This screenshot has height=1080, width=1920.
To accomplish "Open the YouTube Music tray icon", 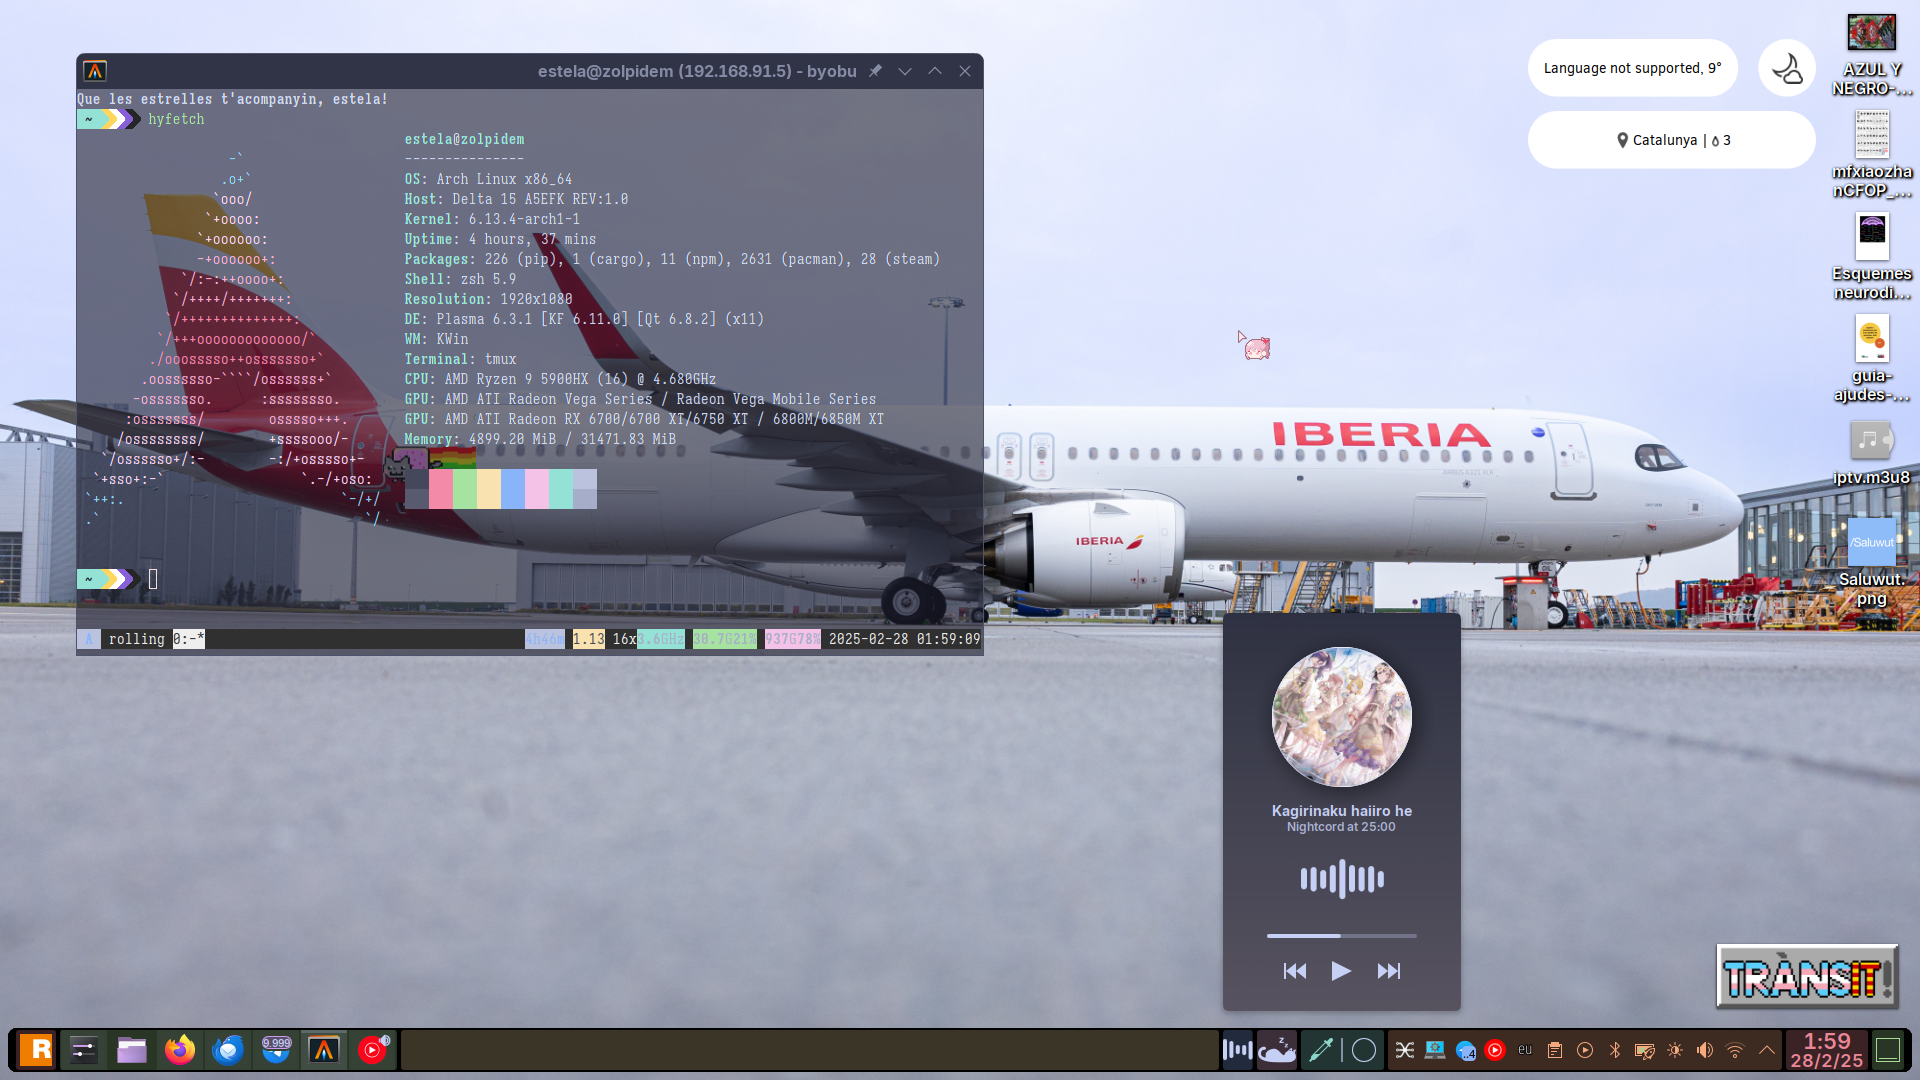I will [x=1495, y=1050].
